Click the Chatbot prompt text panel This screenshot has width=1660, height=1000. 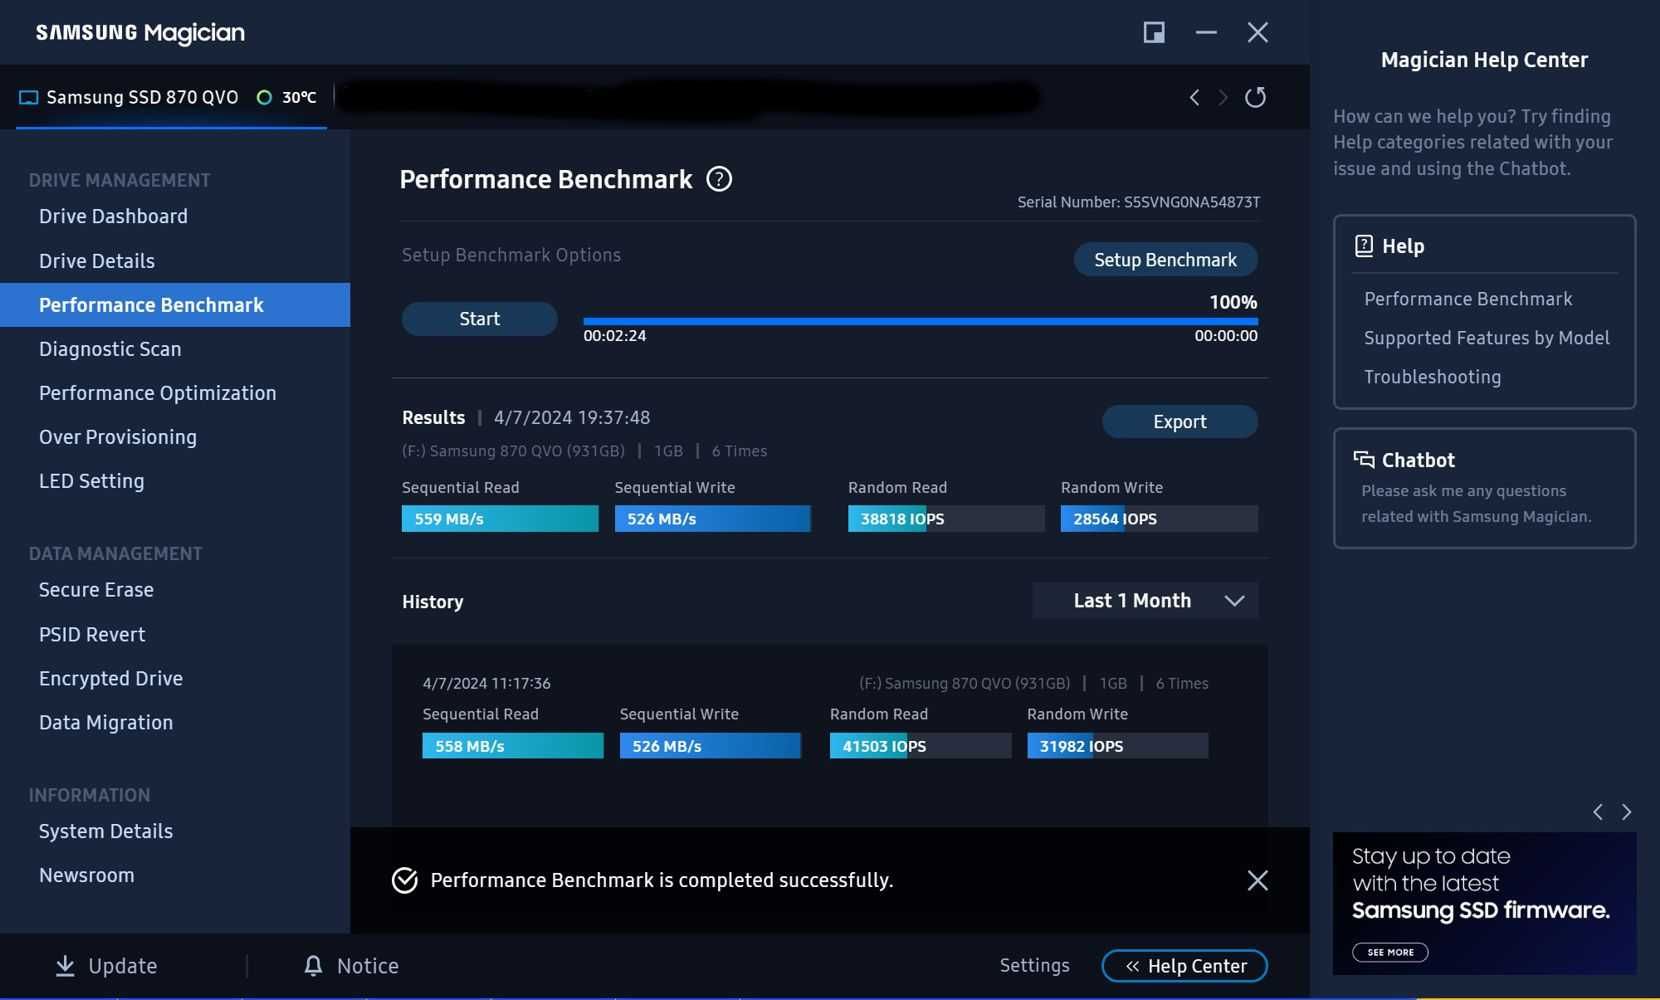(x=1476, y=504)
